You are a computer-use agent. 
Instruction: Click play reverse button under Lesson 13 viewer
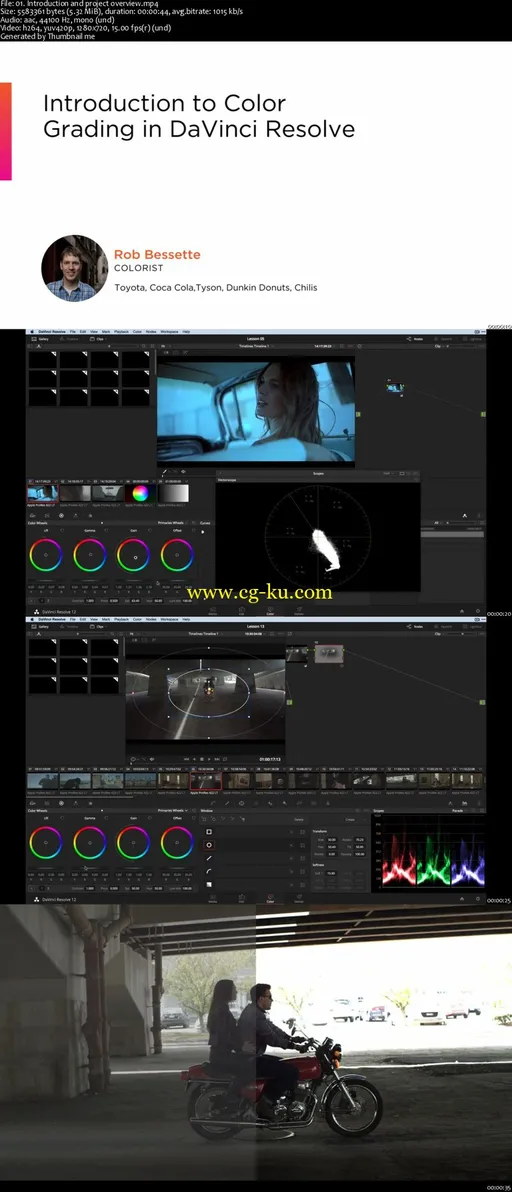coord(194,759)
